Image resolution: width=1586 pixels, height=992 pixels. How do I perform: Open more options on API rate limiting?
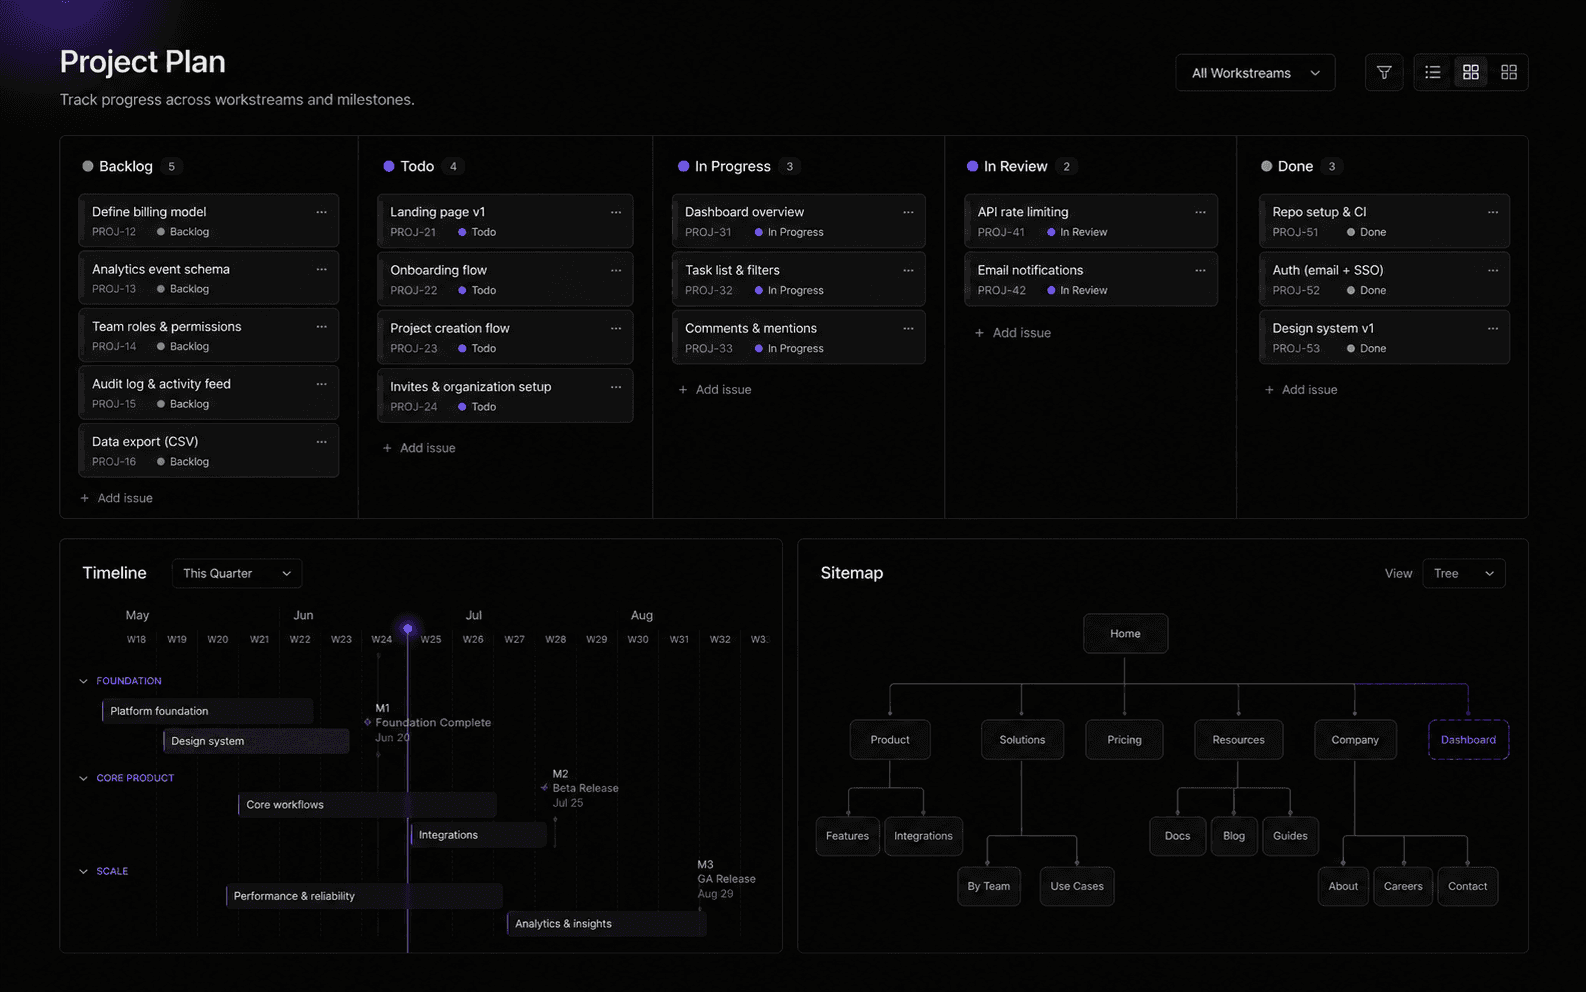click(1200, 212)
